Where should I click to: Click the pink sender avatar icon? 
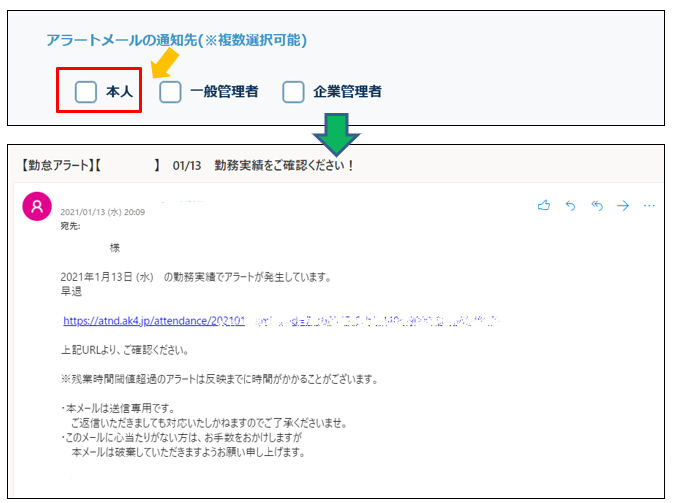click(x=37, y=206)
